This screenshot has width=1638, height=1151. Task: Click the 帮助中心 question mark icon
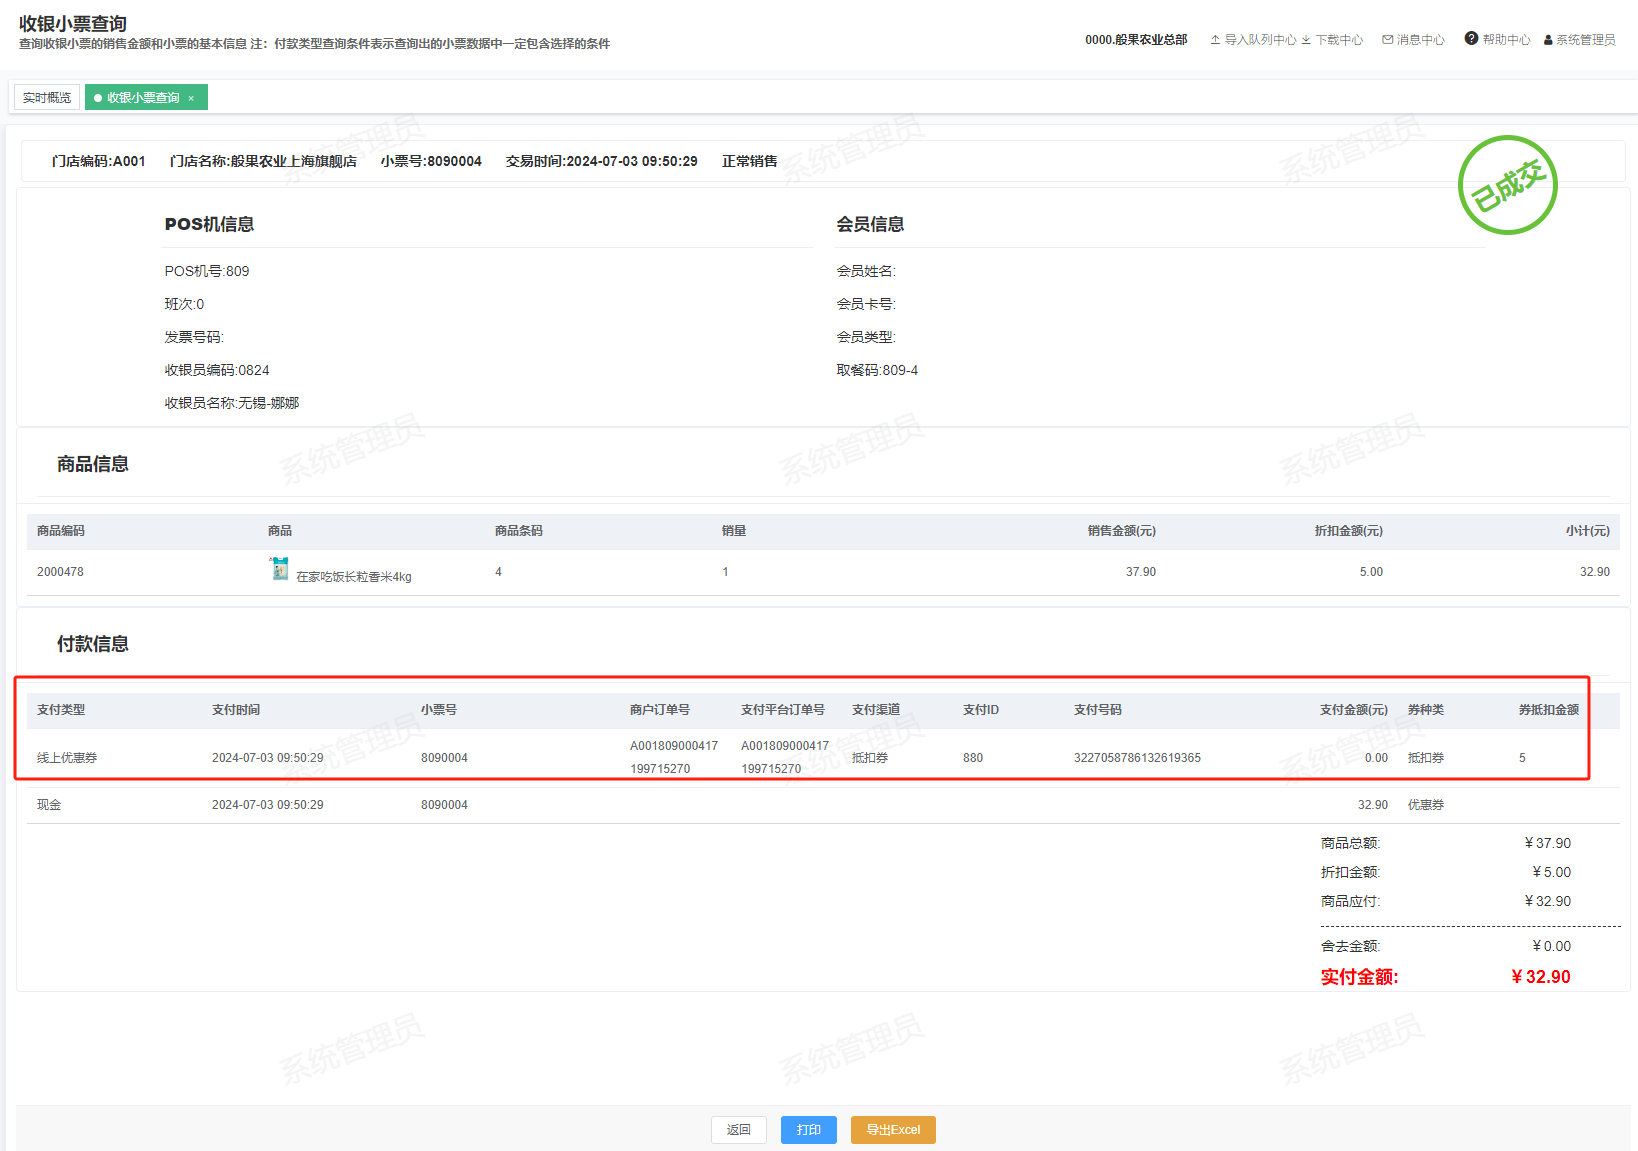coord(1471,39)
